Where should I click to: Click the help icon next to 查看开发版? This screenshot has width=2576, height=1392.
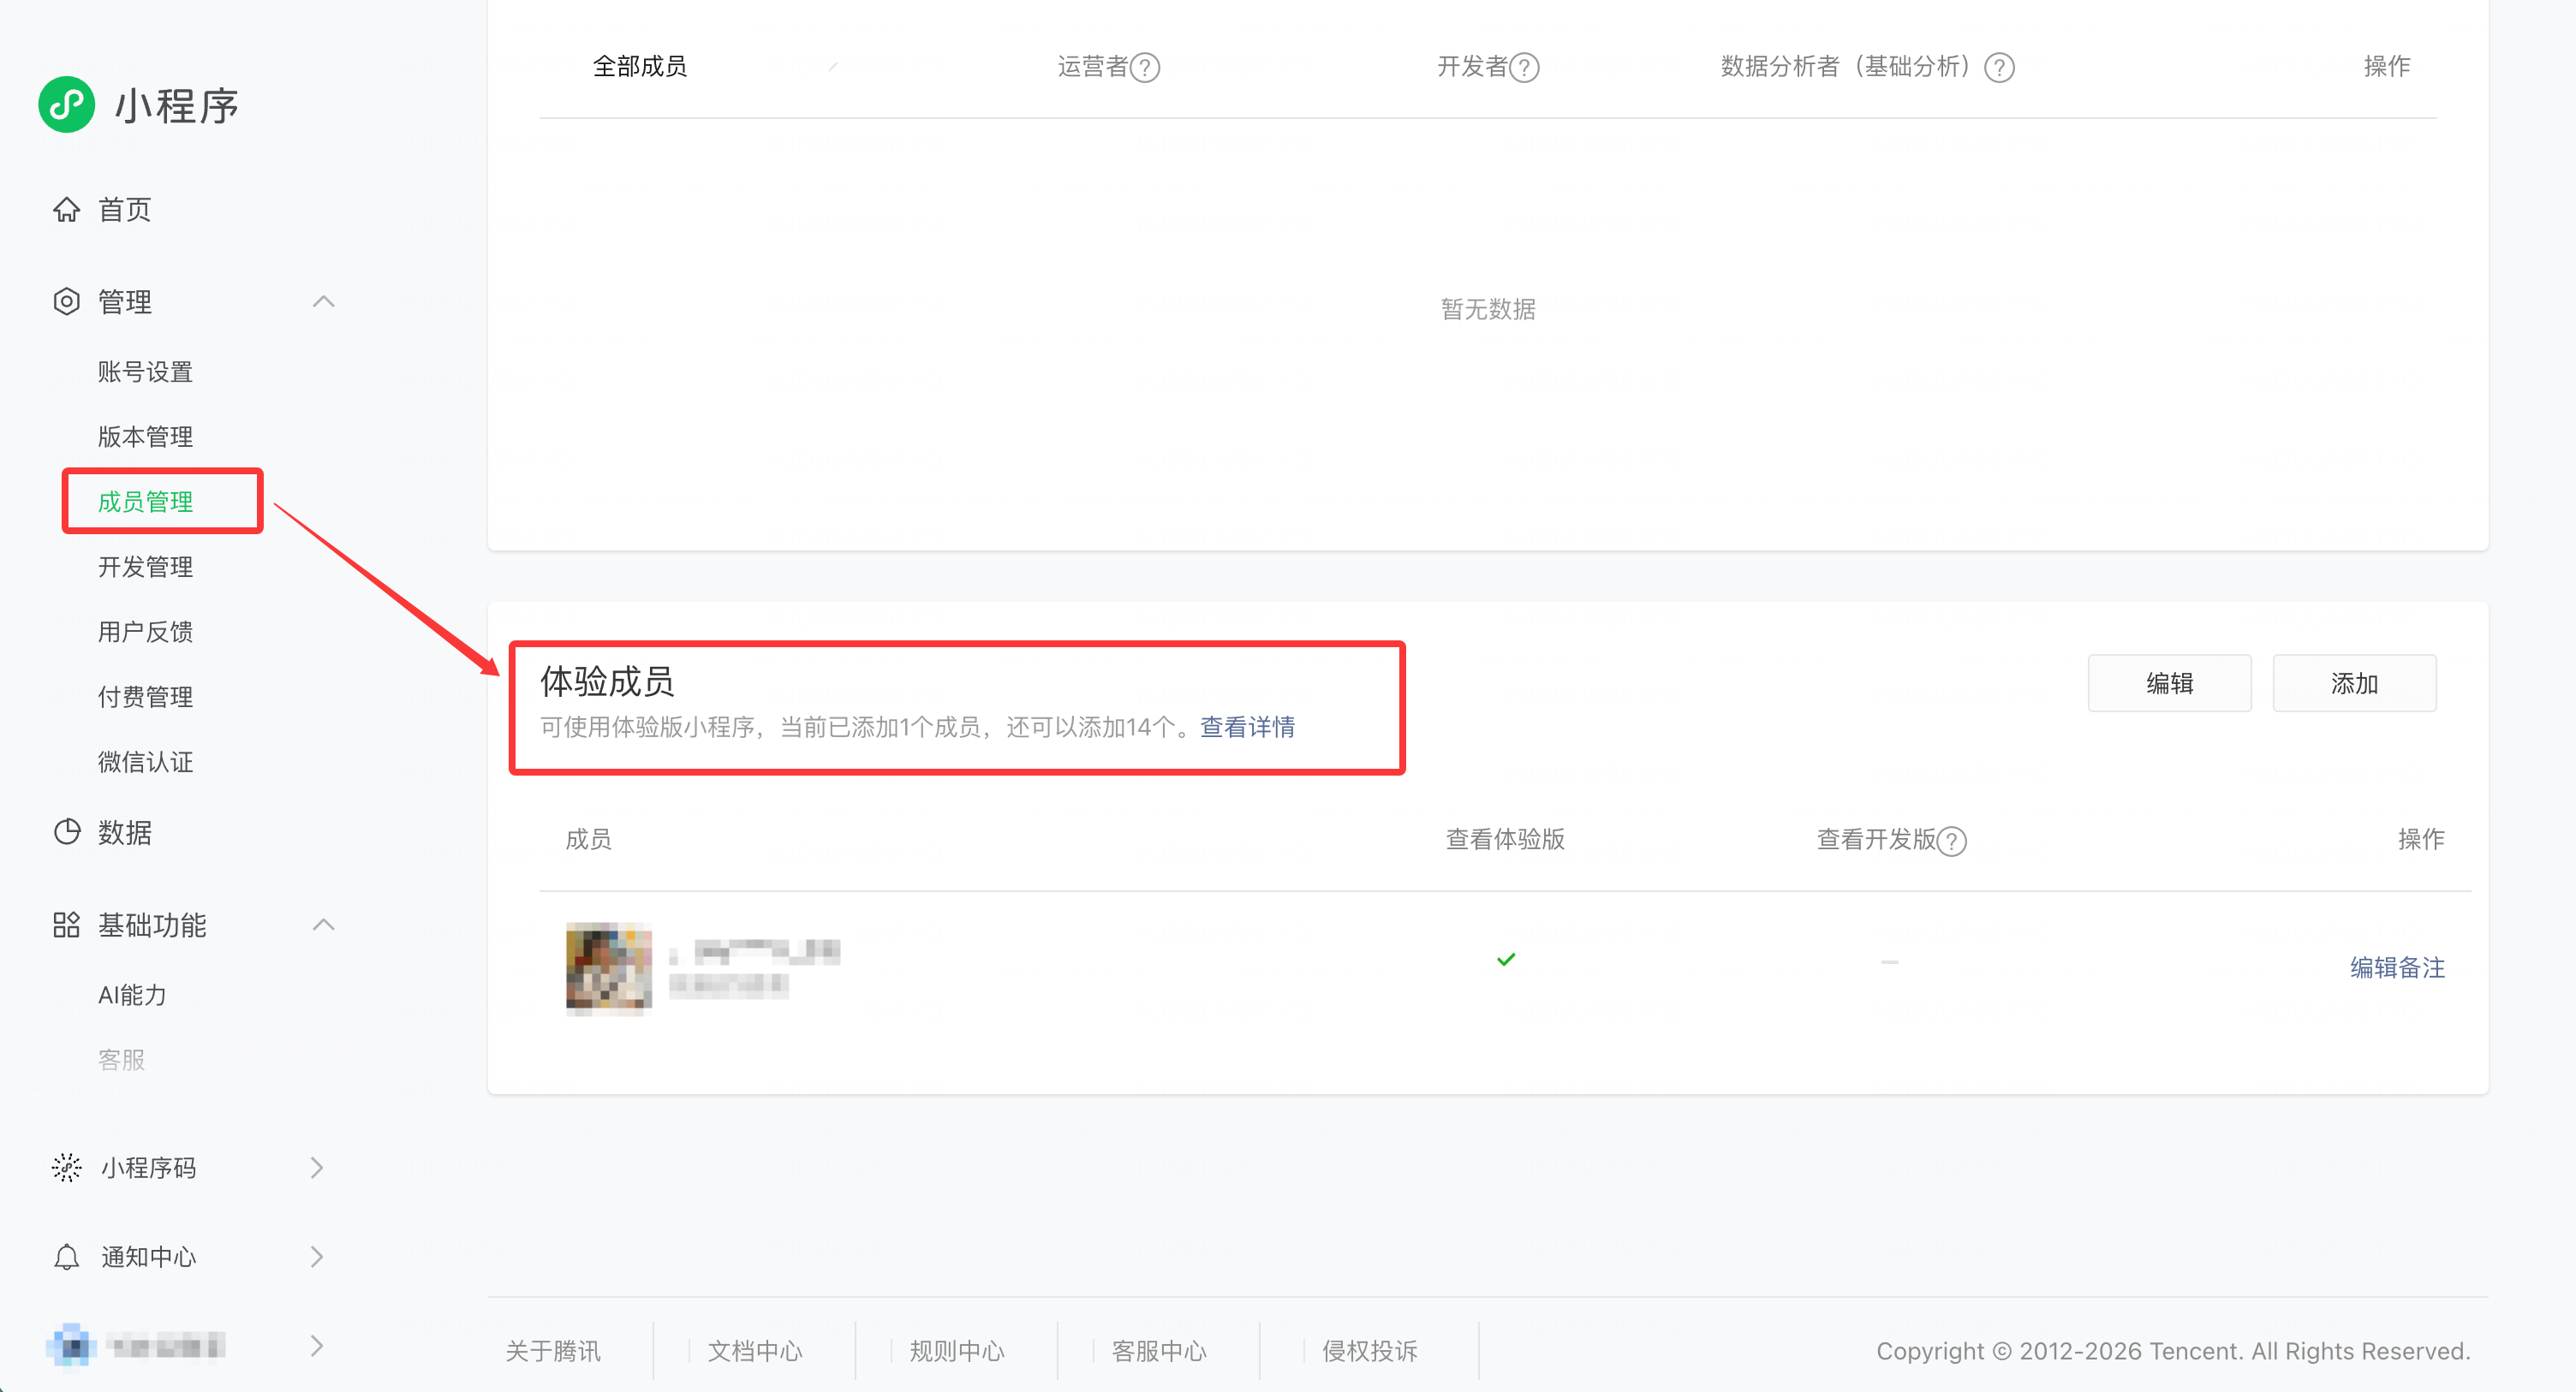point(1951,841)
